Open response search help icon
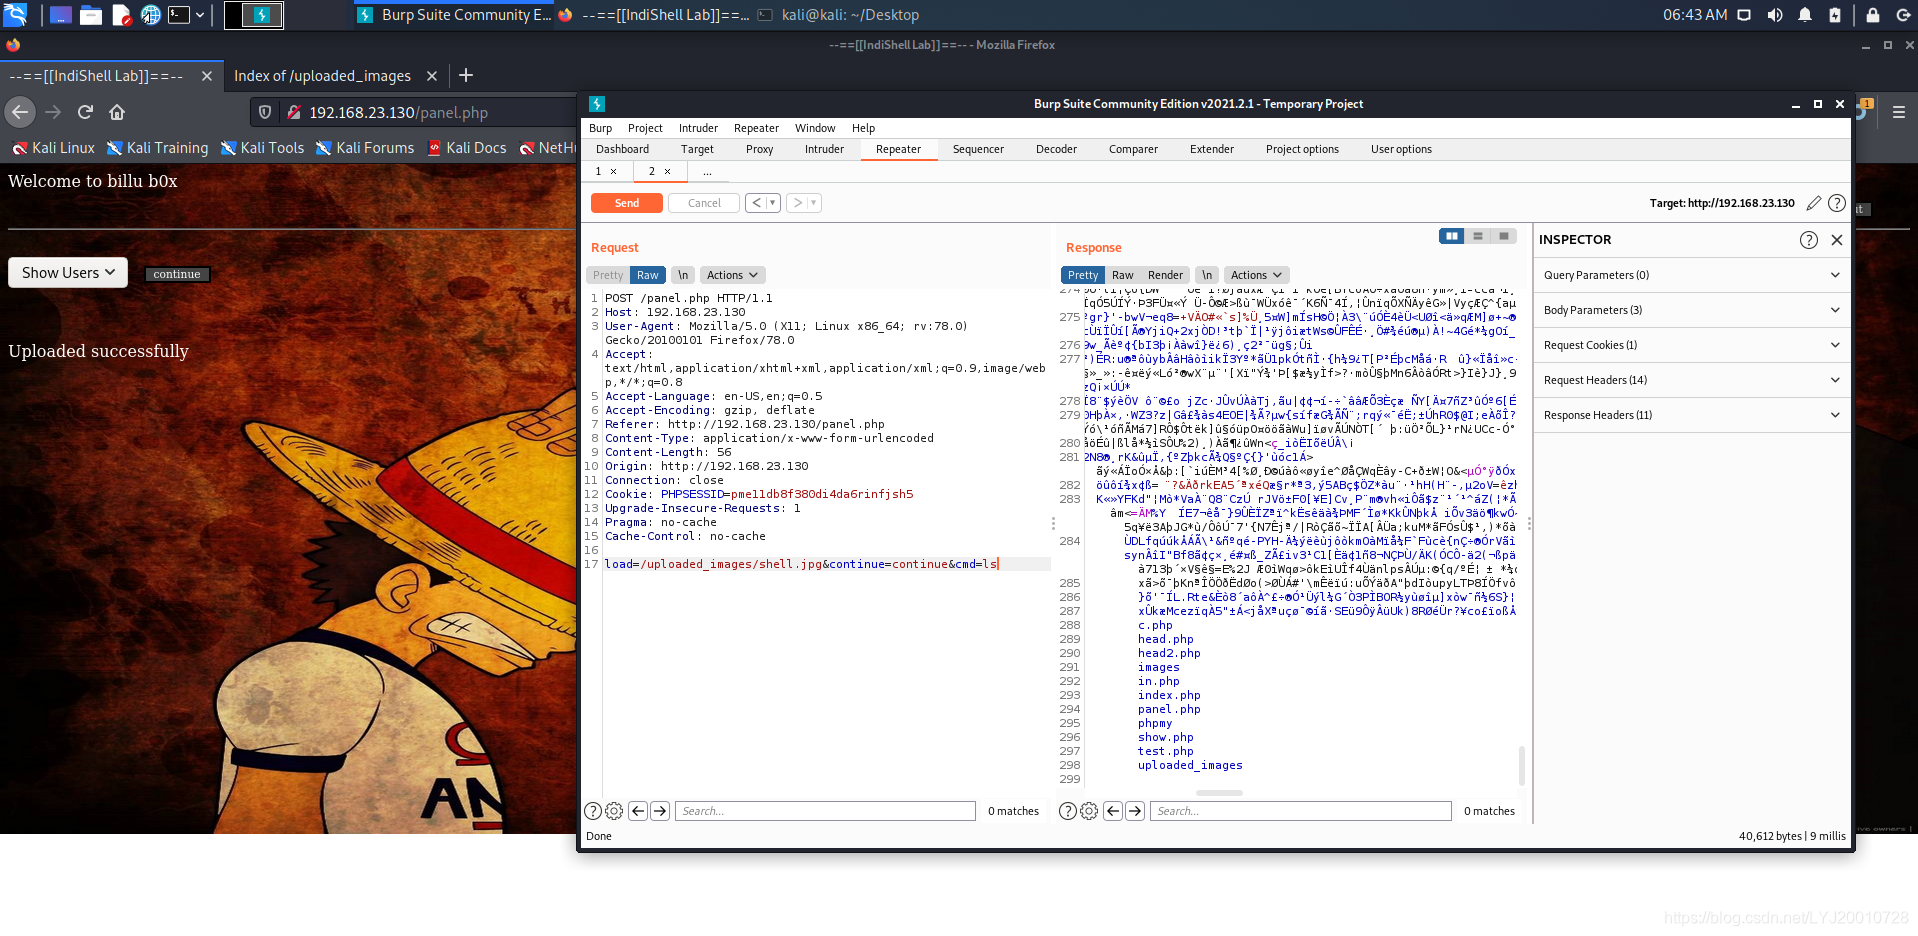 click(1068, 811)
